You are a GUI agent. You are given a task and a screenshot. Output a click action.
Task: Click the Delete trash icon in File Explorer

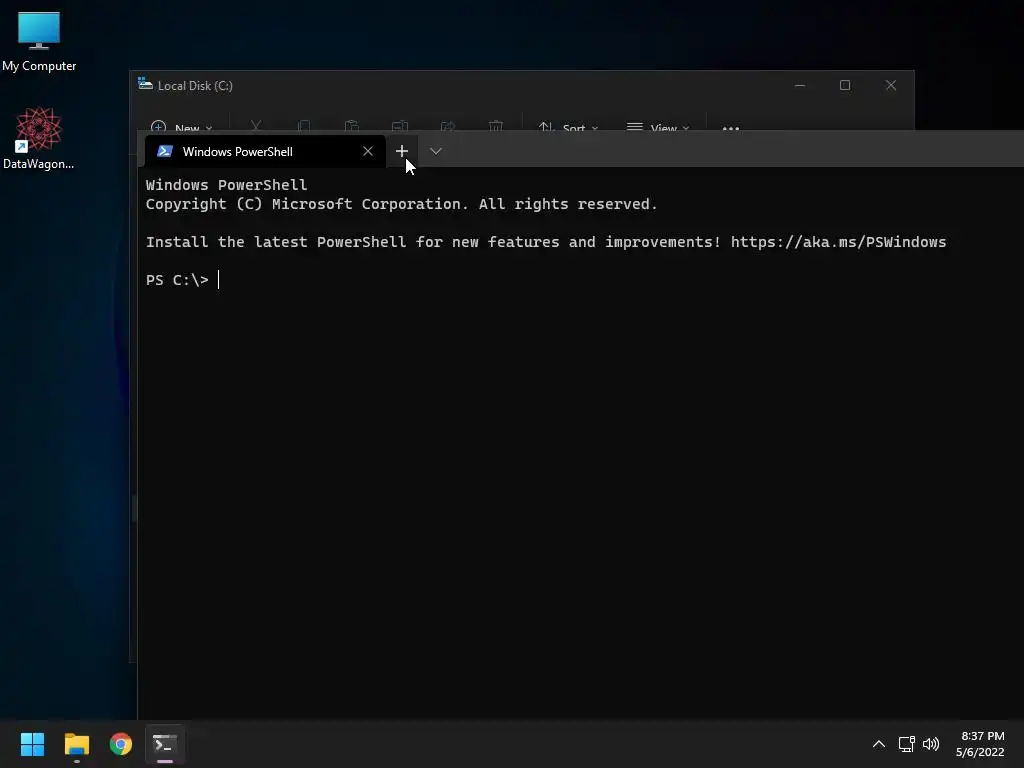tap(496, 125)
